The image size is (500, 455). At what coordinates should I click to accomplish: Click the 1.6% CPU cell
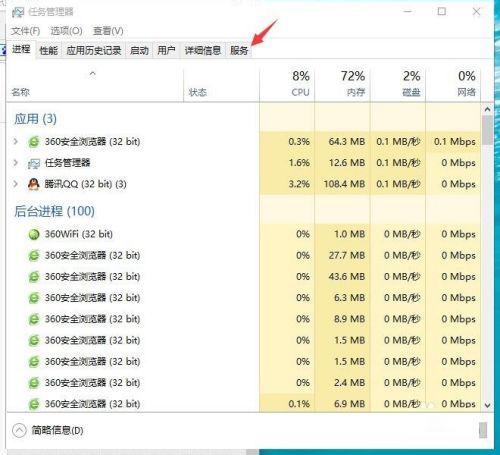287,163
